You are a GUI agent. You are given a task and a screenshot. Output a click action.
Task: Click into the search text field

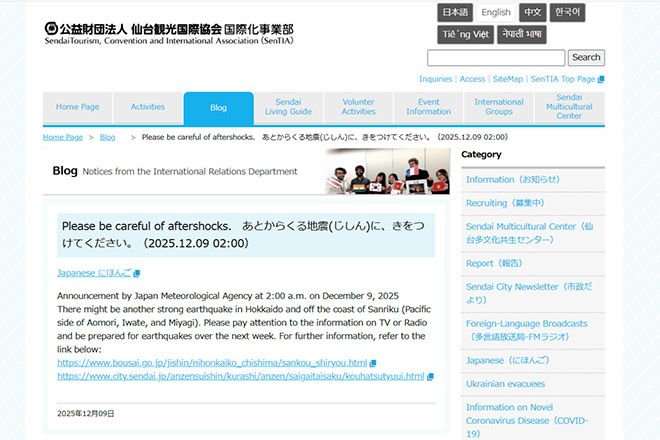coord(496,58)
